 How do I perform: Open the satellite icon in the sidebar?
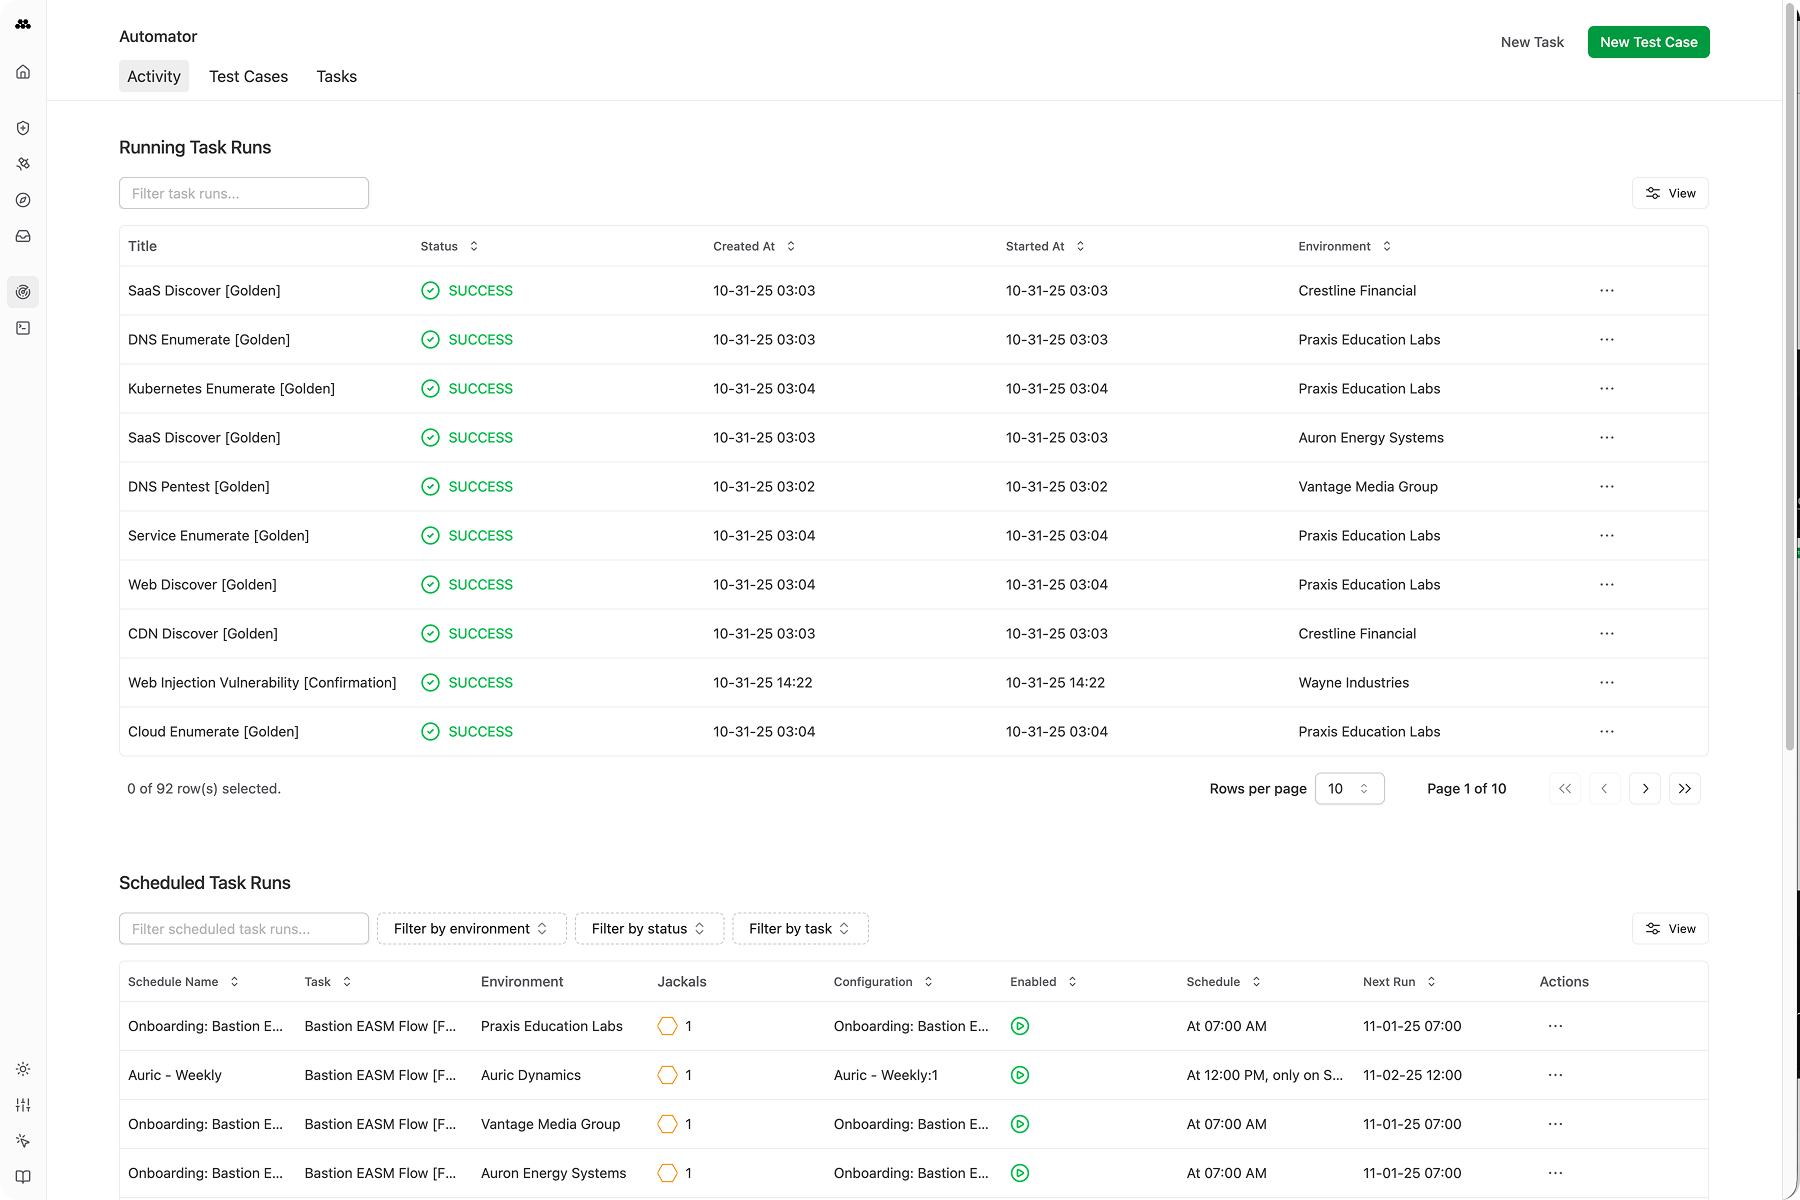23,164
